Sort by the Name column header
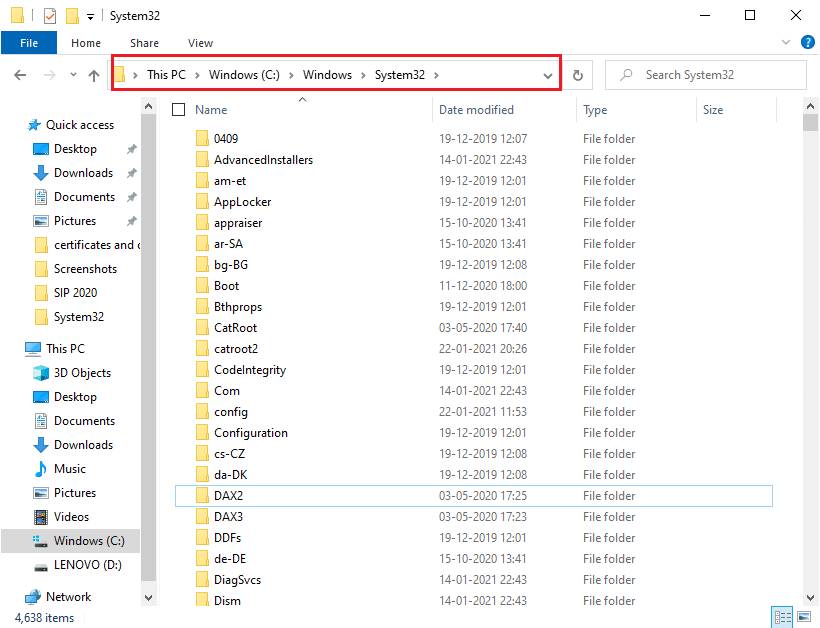Image resolution: width=820 pixels, height=628 pixels. (x=211, y=110)
